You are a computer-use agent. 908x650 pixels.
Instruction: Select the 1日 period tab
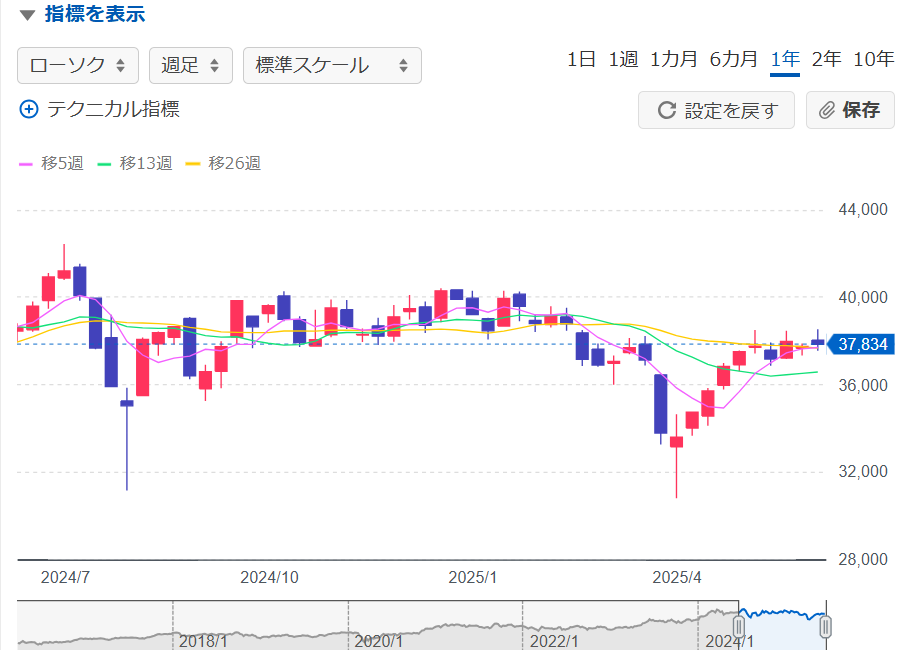(x=581, y=59)
